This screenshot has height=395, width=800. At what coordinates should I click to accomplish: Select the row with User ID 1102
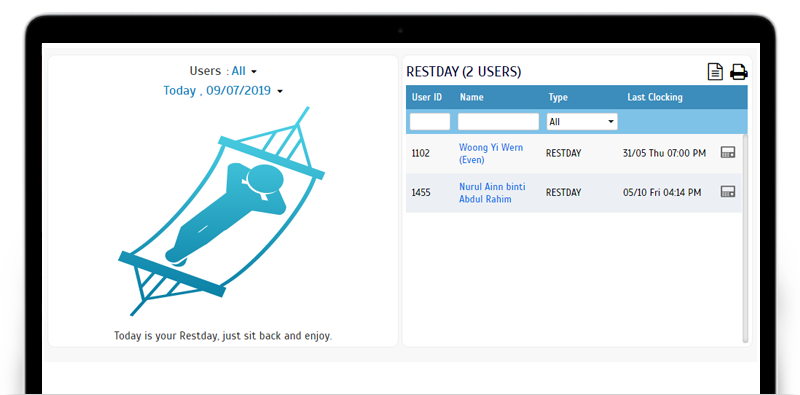(574, 154)
